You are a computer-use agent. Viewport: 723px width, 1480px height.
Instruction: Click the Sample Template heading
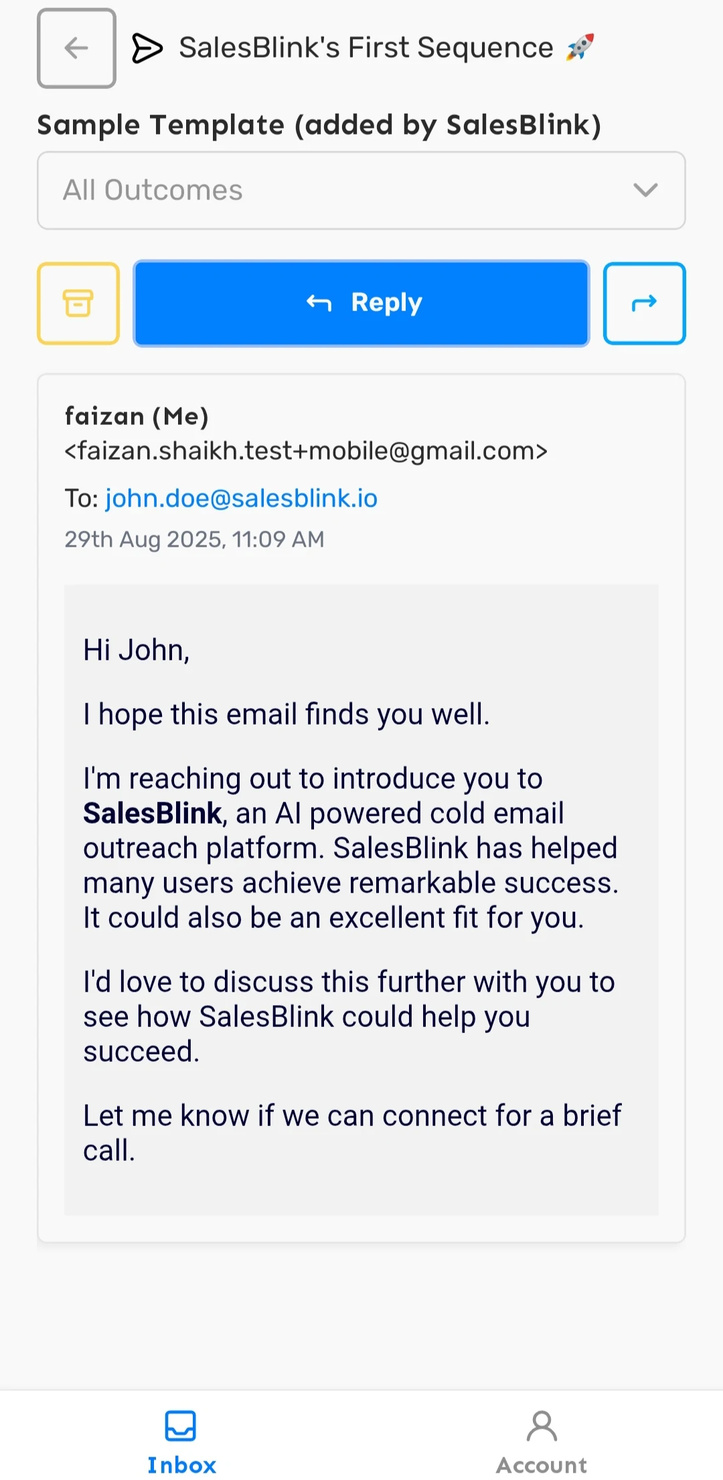319,125
